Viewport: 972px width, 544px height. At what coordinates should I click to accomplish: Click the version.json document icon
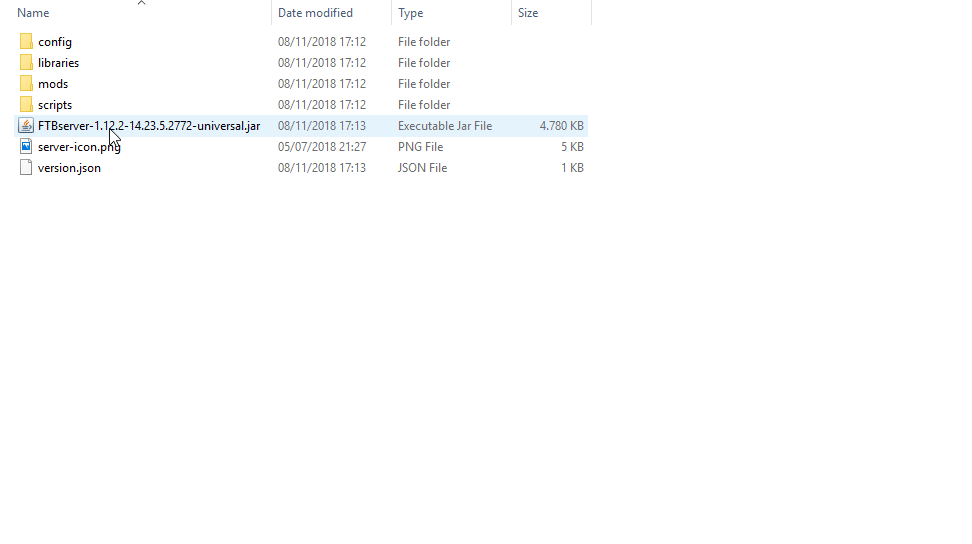(x=26, y=168)
